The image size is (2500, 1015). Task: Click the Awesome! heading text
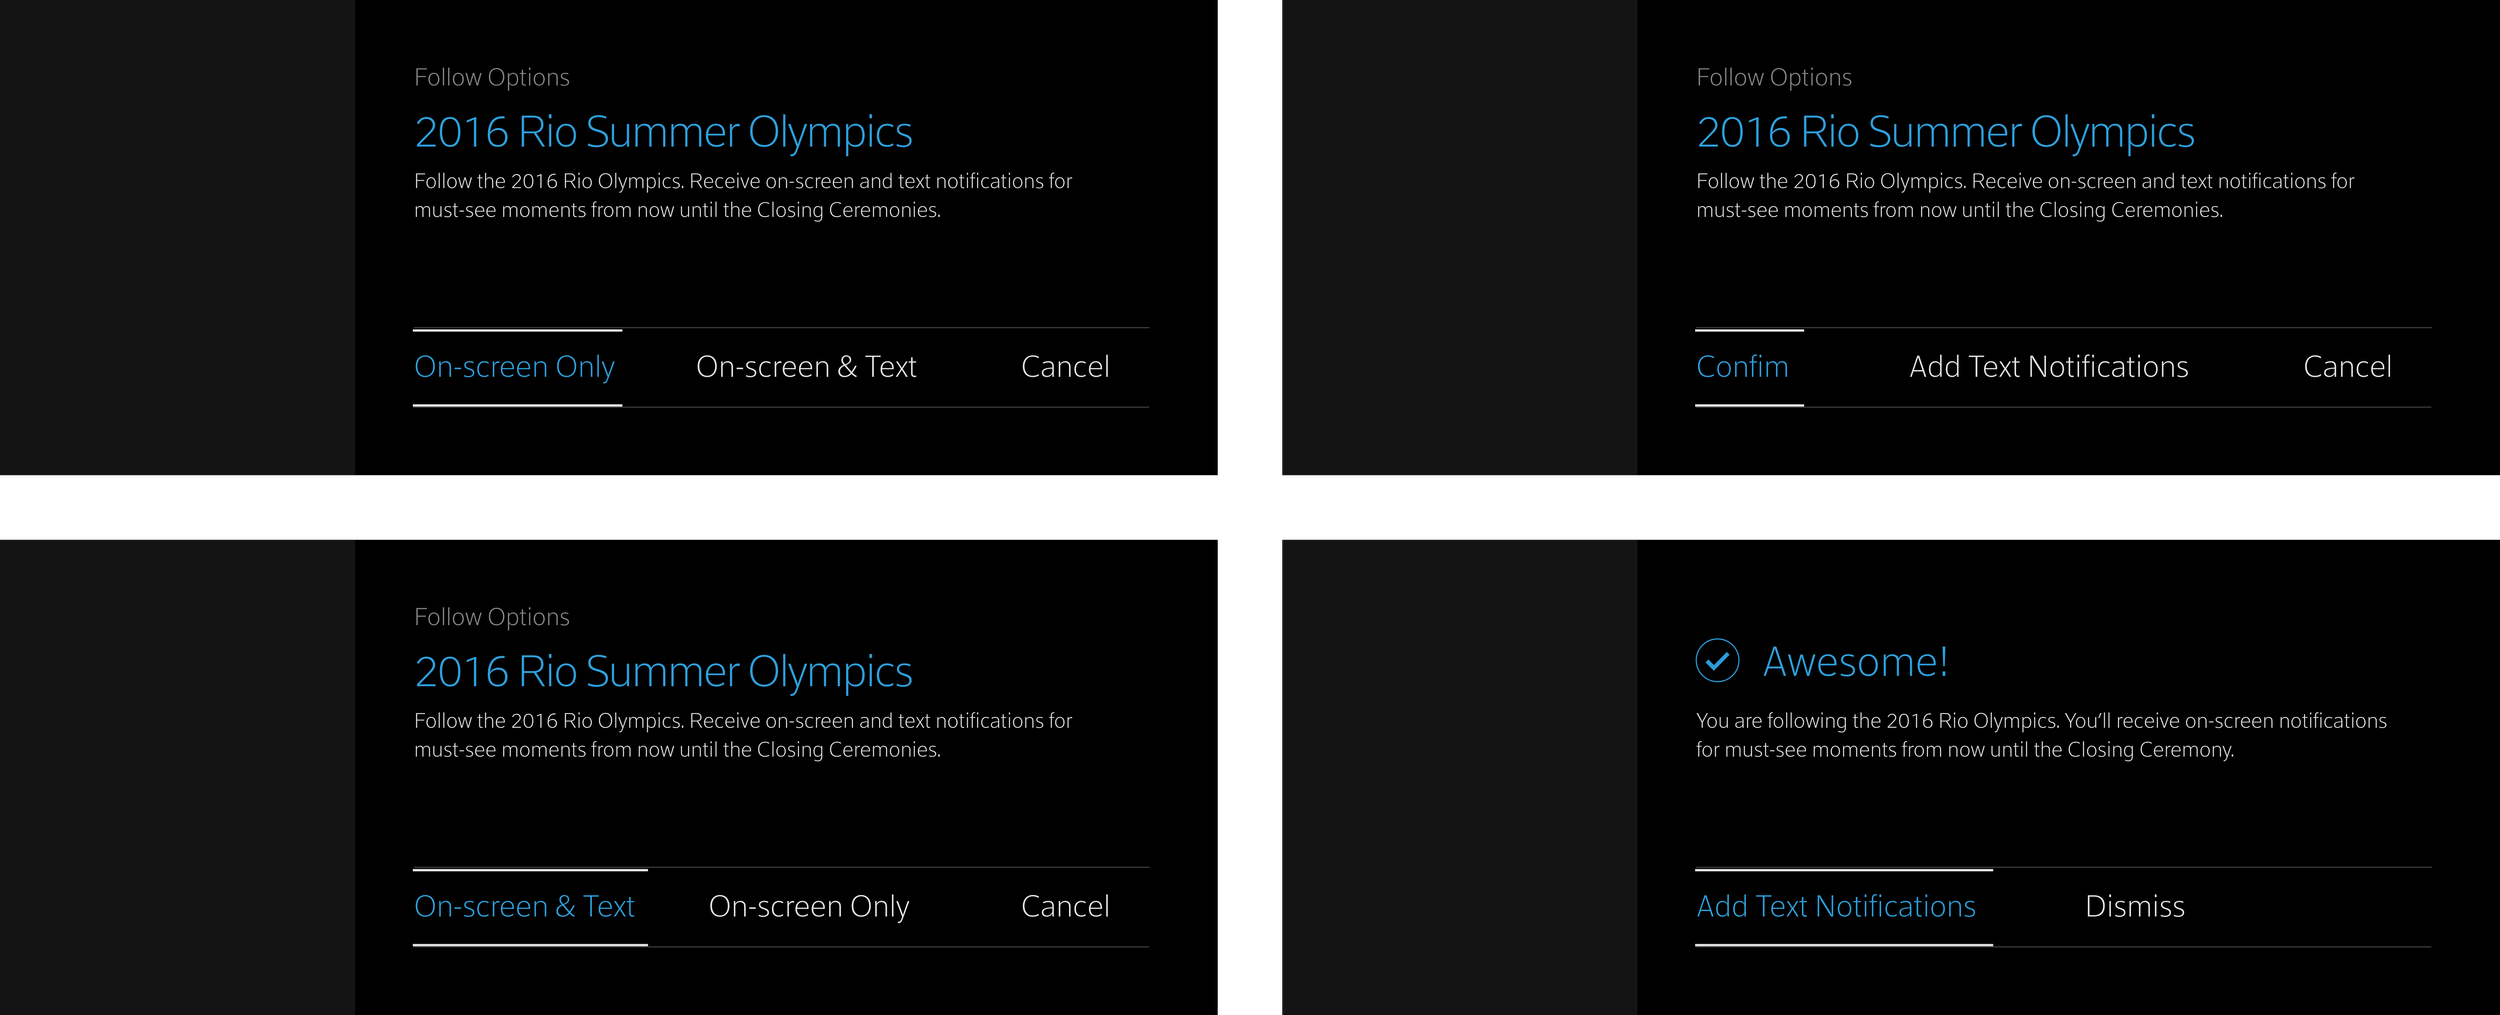point(1855,662)
